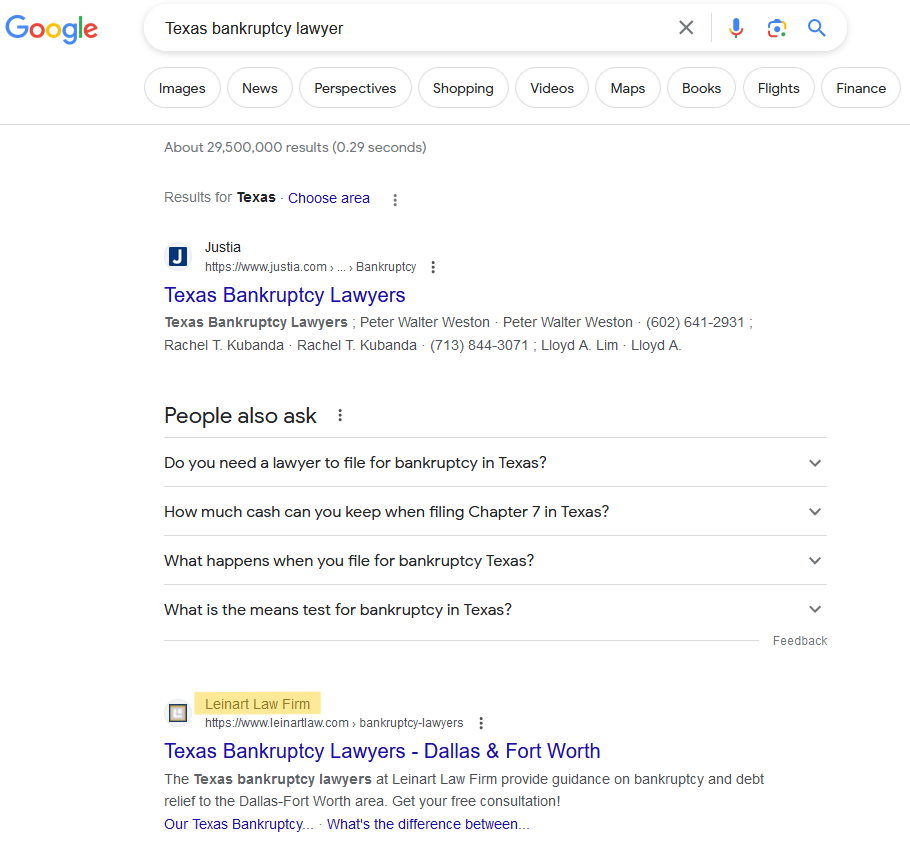Open Texas Bankruptcy Lawyers - Dallas & Fort Worth
This screenshot has height=860, width=910.
click(x=382, y=751)
